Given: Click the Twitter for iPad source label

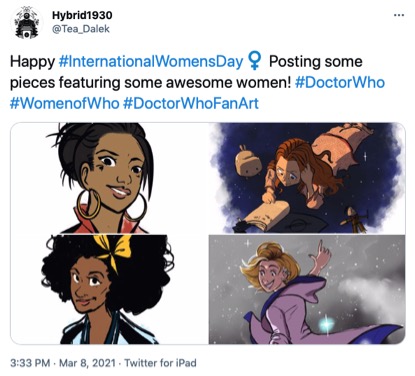Looking at the screenshot, I should click(160, 363).
